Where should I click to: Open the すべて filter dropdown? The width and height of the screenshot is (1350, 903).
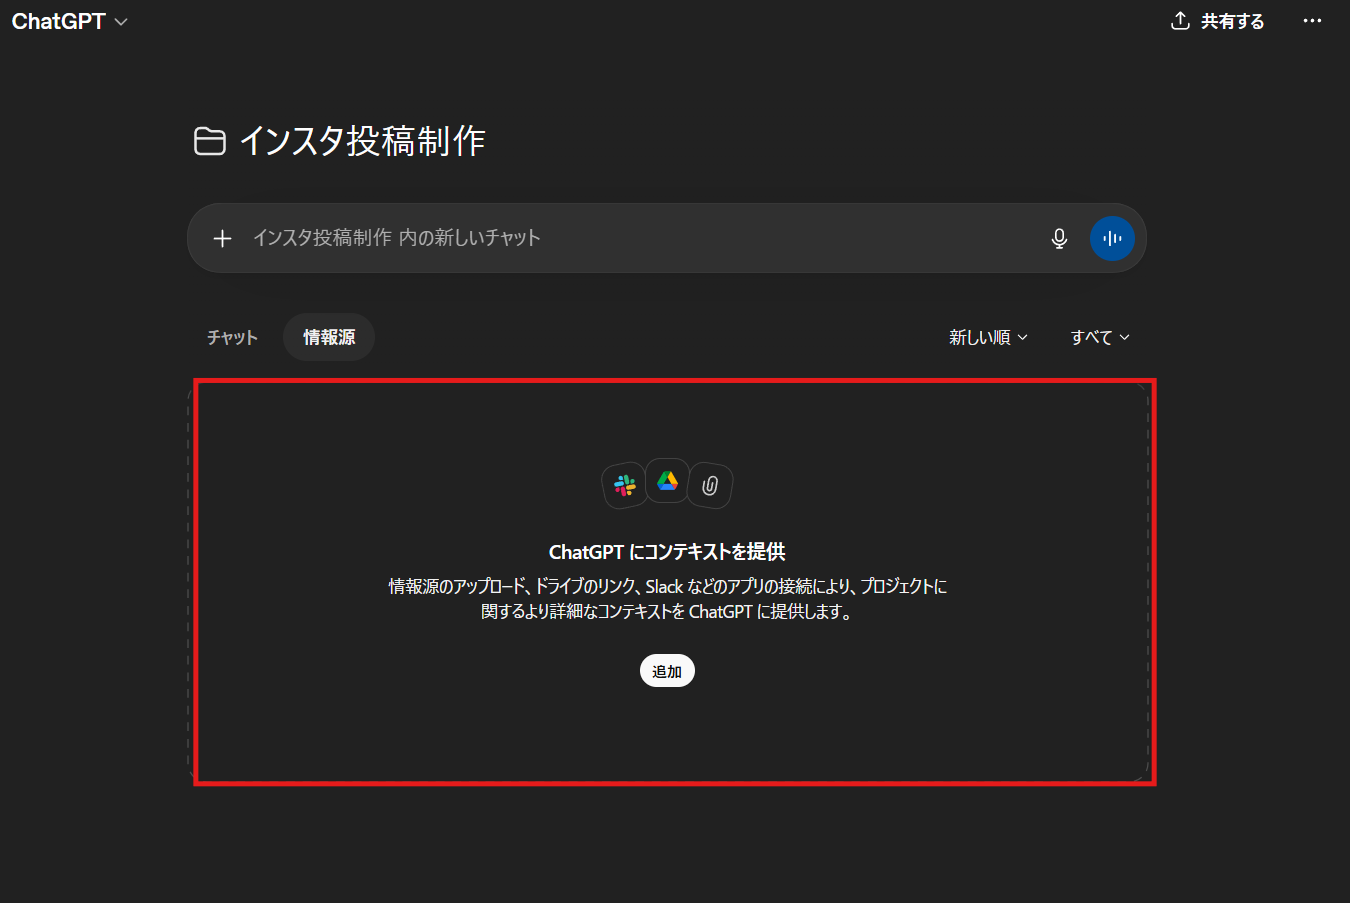pos(1098,337)
